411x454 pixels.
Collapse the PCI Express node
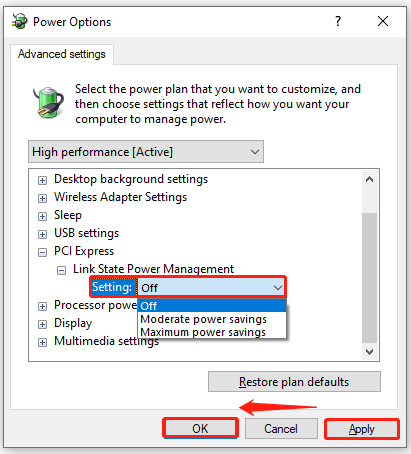(42, 252)
